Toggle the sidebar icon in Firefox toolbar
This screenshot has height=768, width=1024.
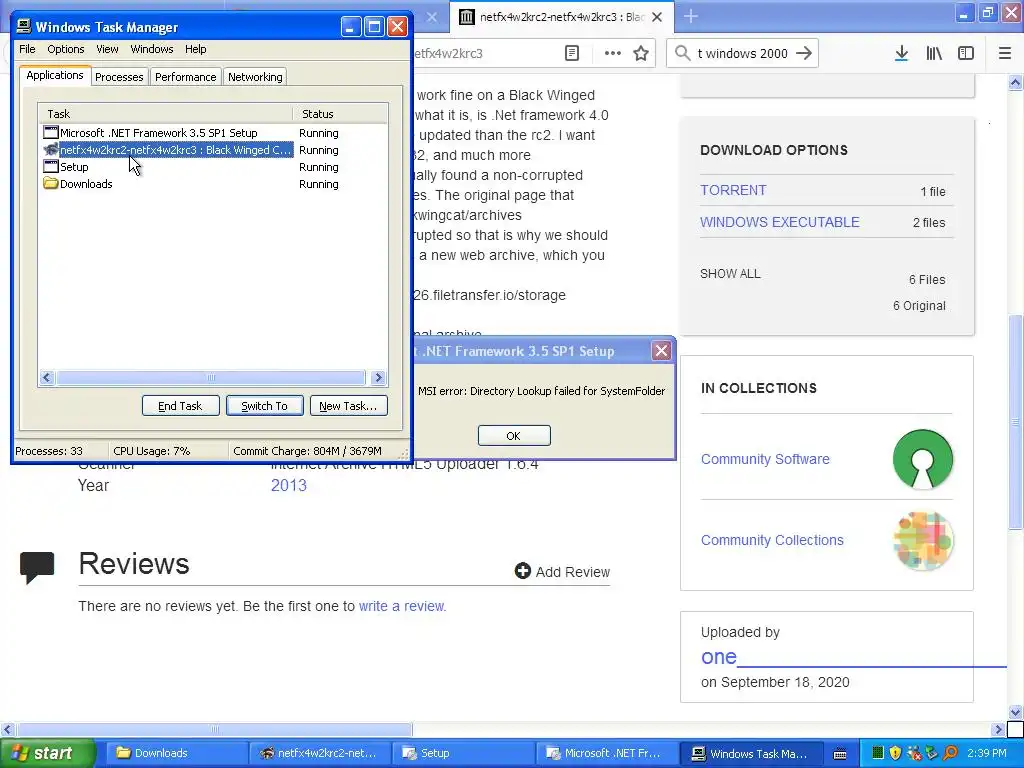click(966, 54)
